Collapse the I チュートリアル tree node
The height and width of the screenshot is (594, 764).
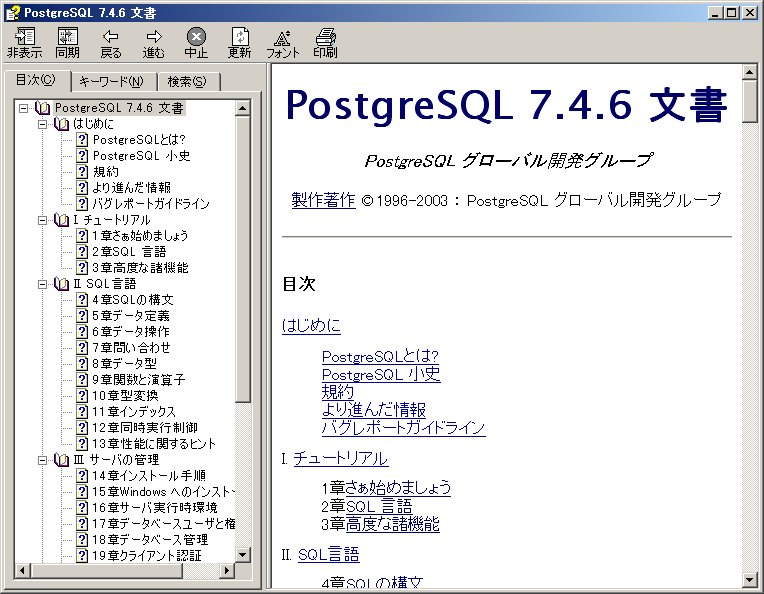43,220
